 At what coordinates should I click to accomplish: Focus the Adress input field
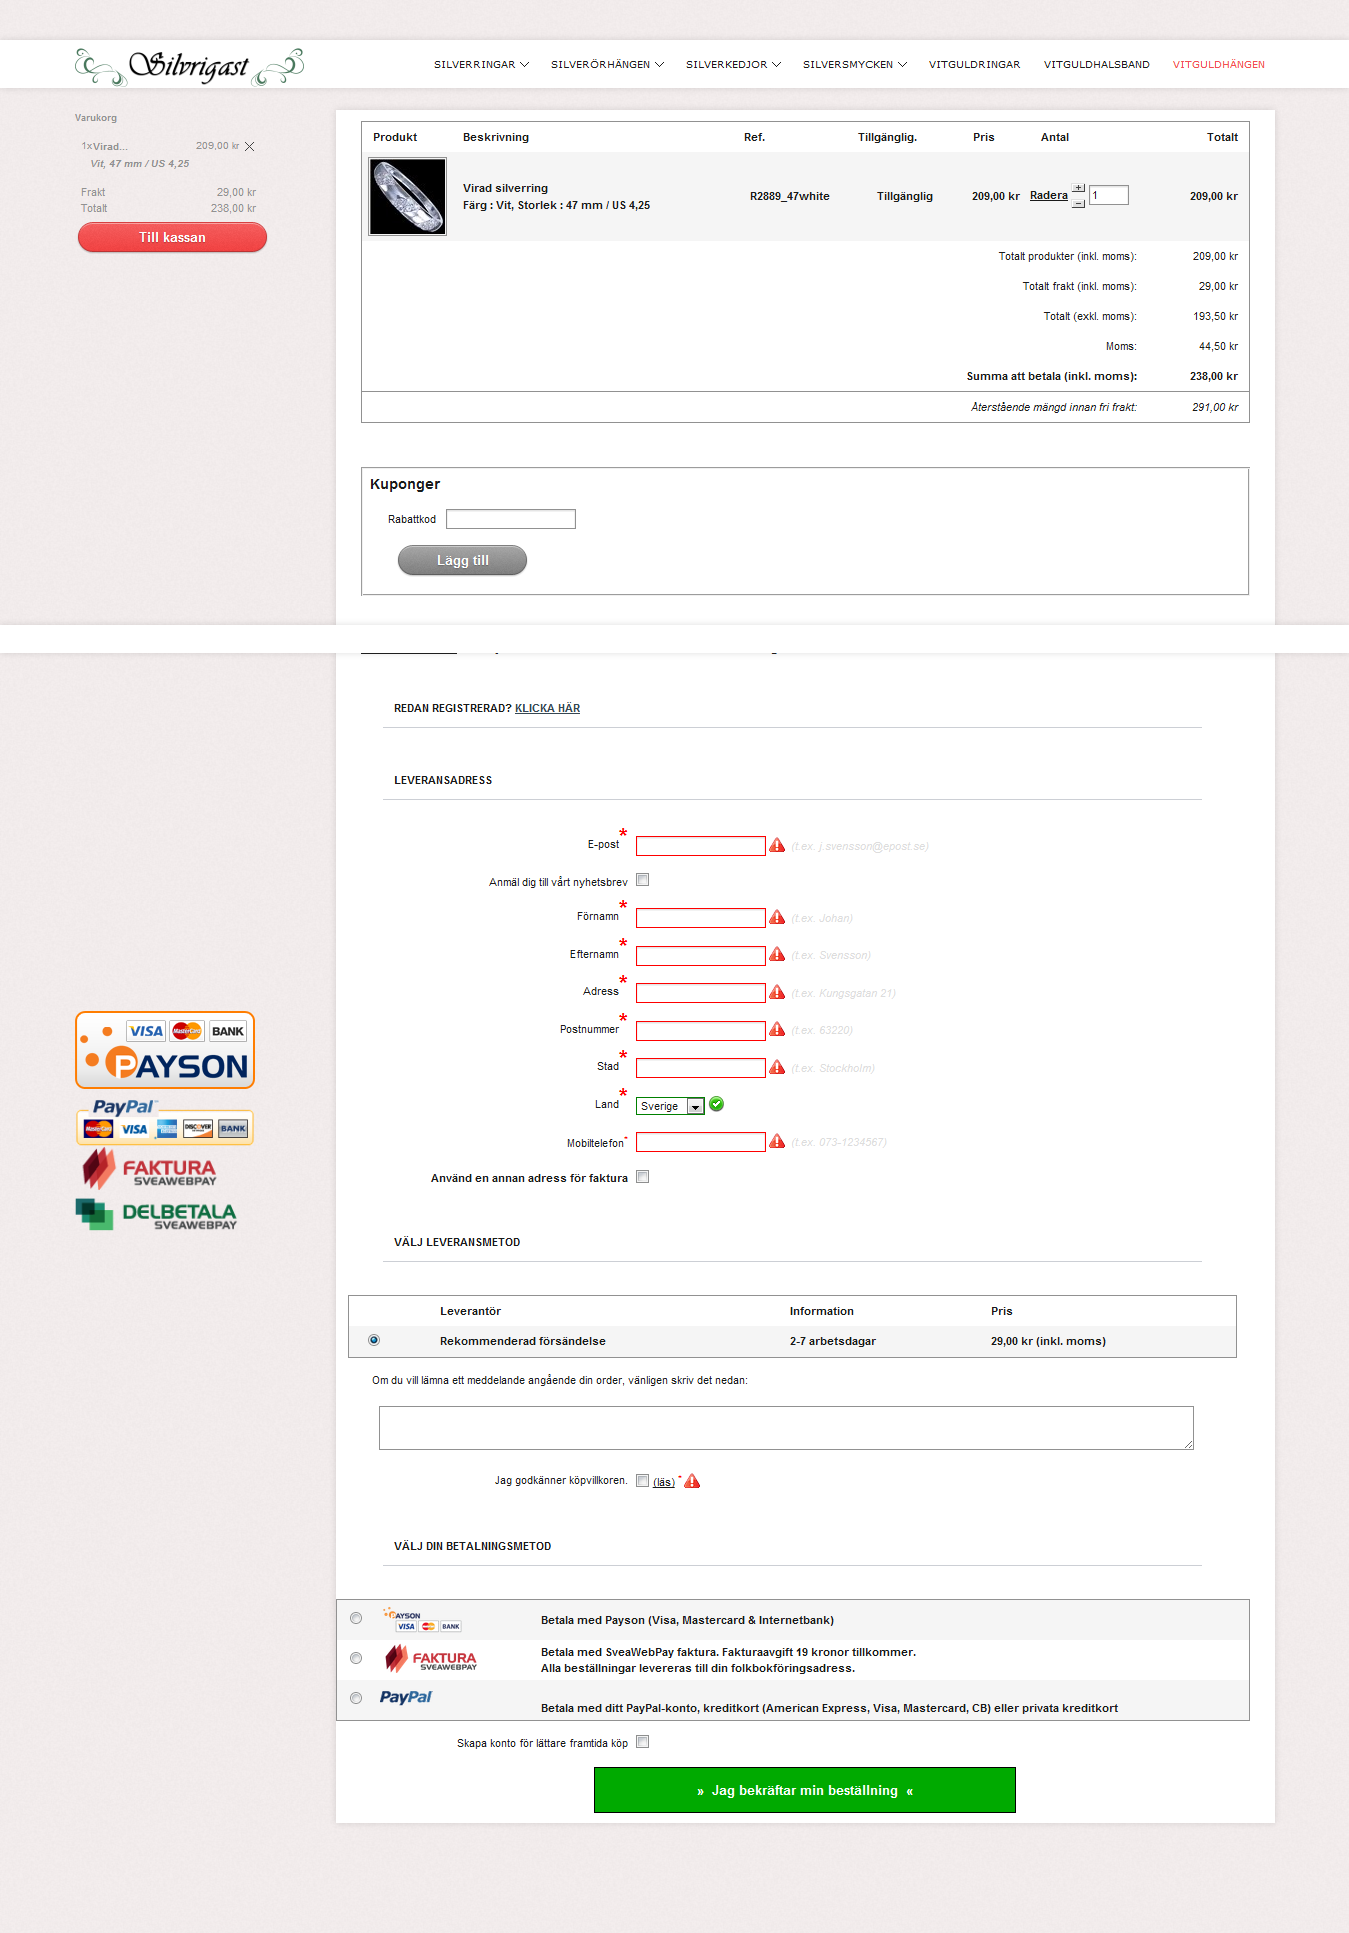coord(701,993)
